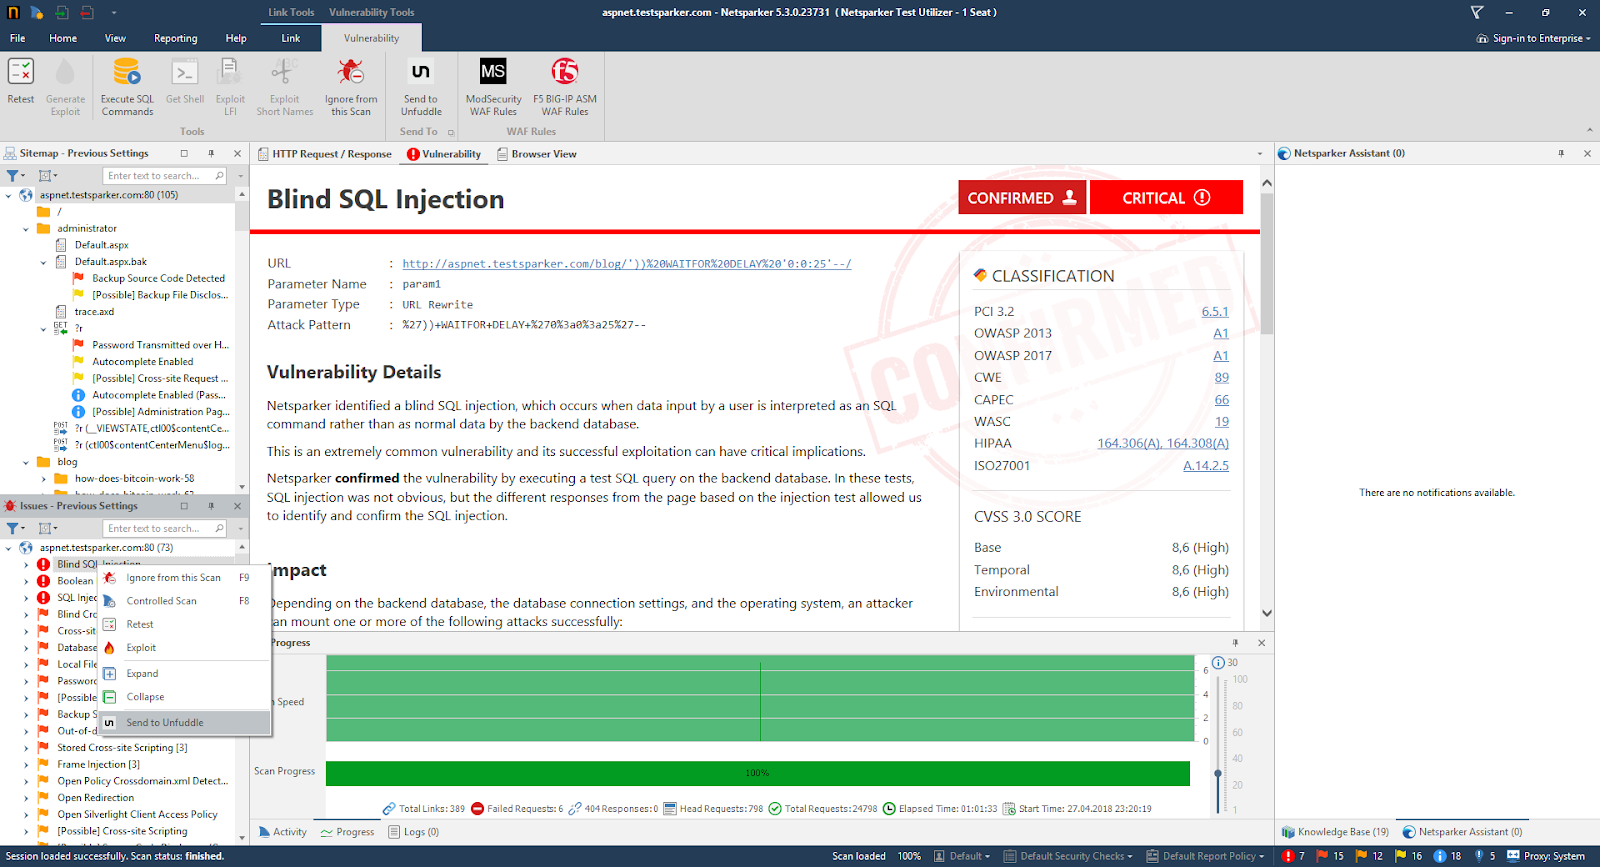The height and width of the screenshot is (867, 1600).
Task: Open the PCI 3.2 classification 6.5.1 link
Action: point(1214,312)
